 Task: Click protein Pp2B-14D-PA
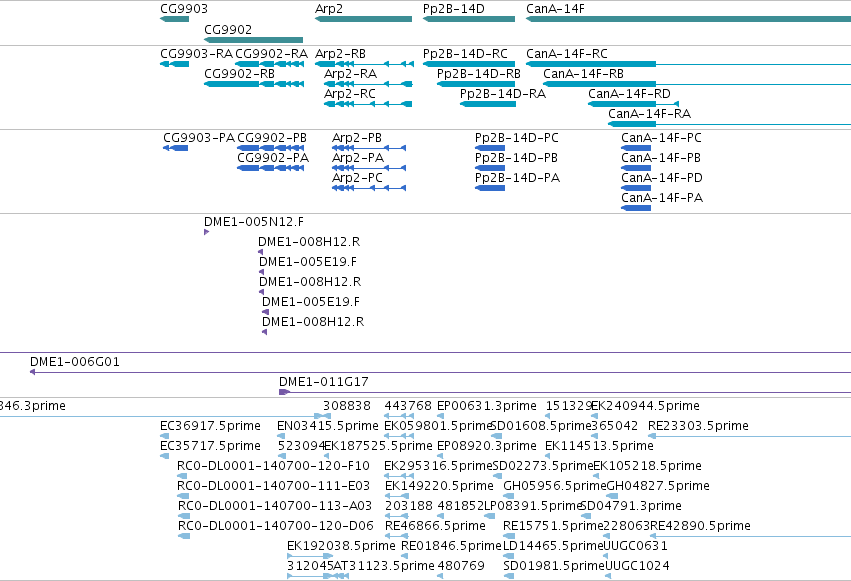(490, 188)
